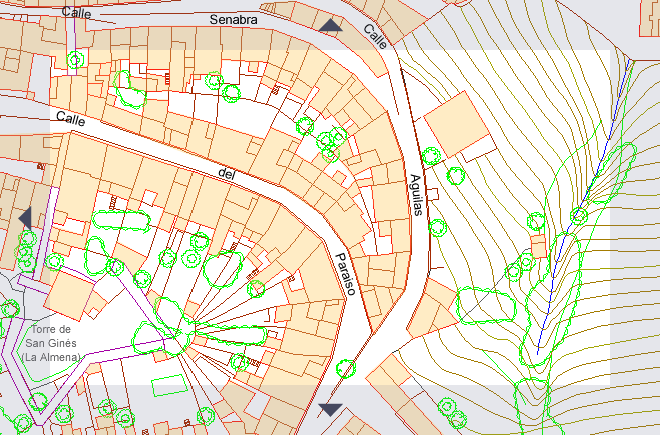Pan the map south with the down arrow
The image size is (660, 435).
[330, 410]
